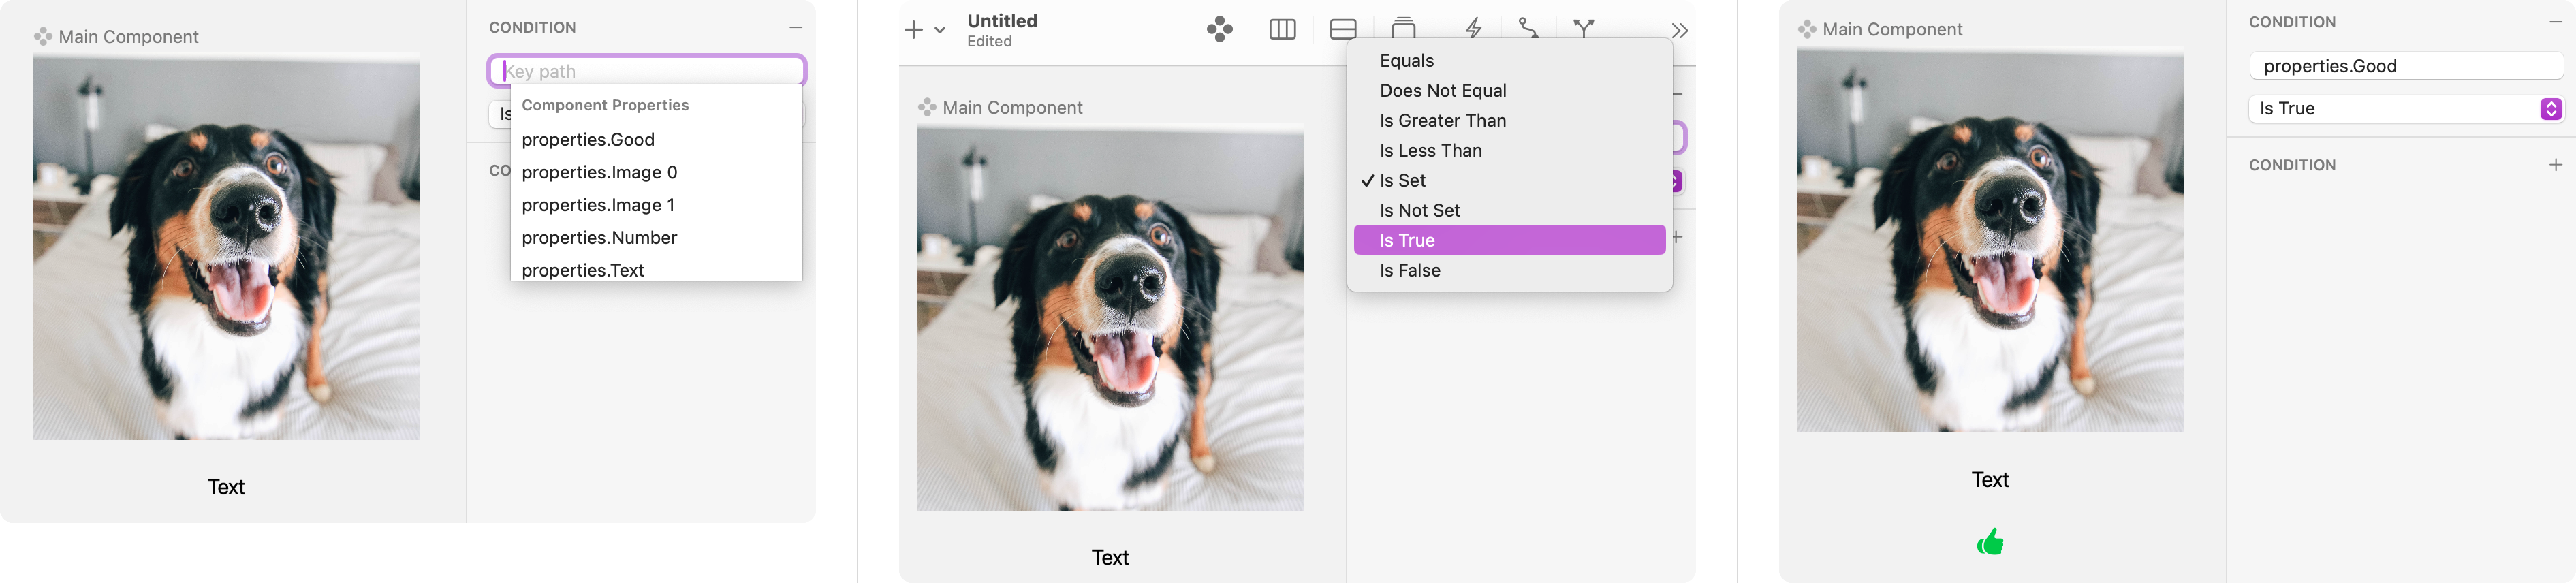
Task: Add a new condition with the plus in the right panel
Action: click(x=2556, y=165)
